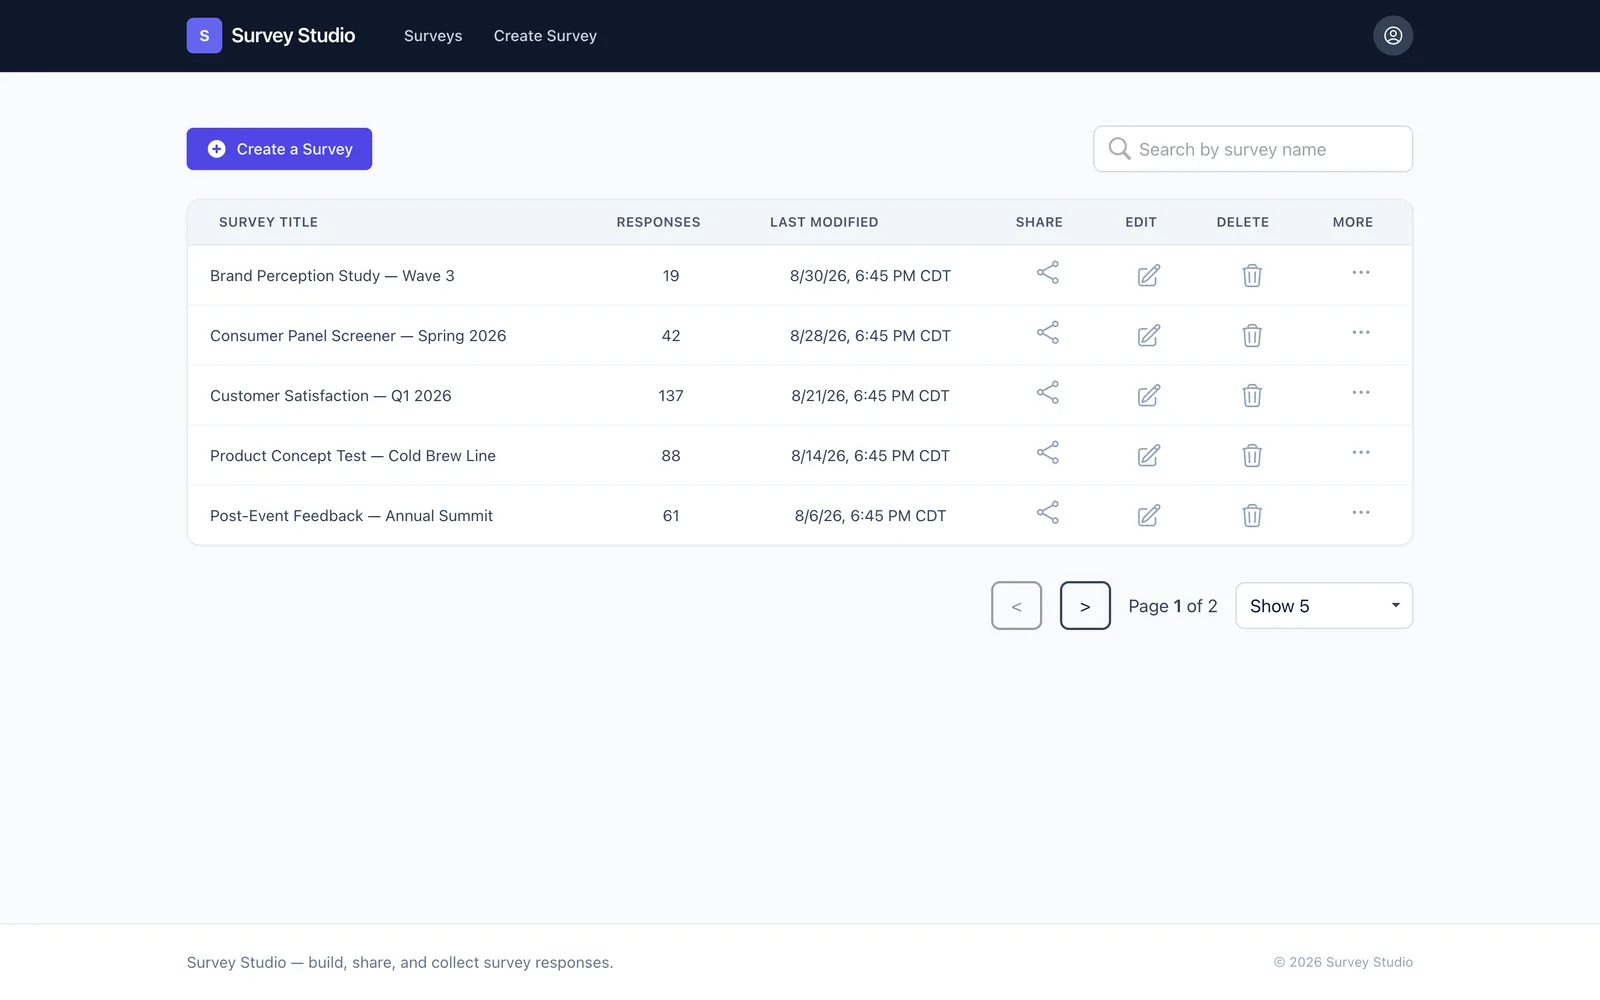
Task: Click the Survey Studio brand name
Action: click(x=293, y=36)
